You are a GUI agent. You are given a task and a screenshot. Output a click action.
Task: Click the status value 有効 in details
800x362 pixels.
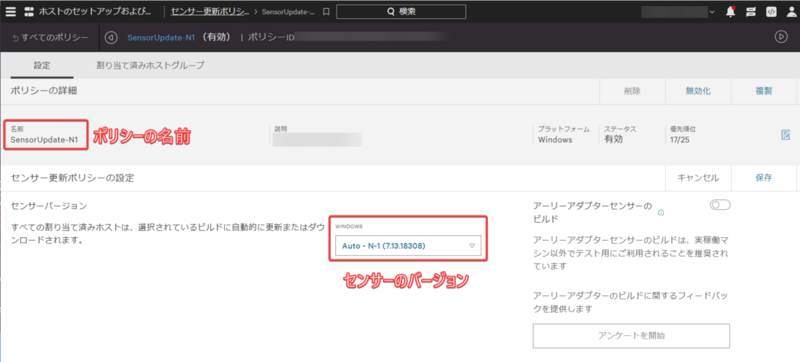613,139
